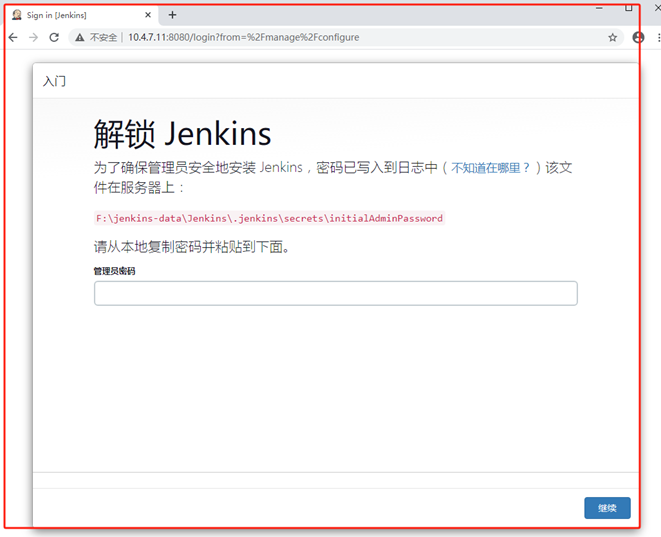Click the 入门 header text
The height and width of the screenshot is (537, 661).
pyautogui.click(x=54, y=81)
